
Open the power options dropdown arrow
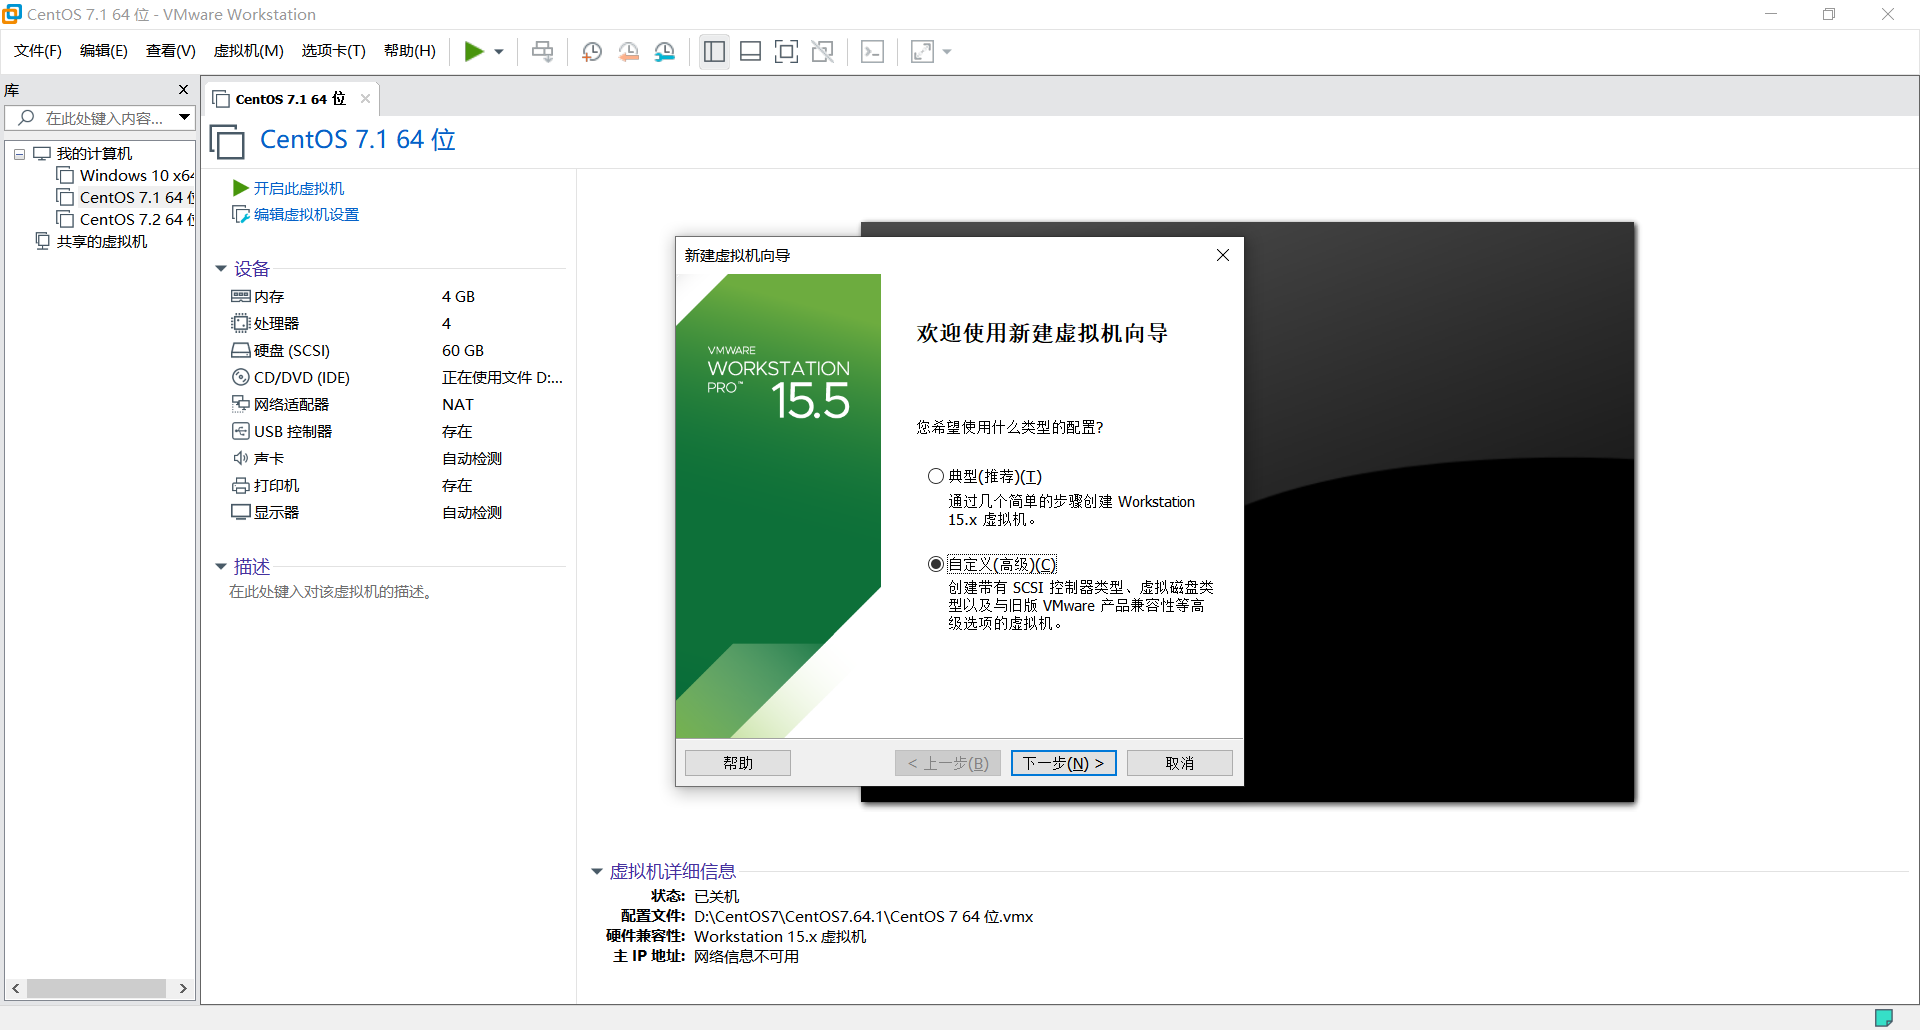click(498, 52)
